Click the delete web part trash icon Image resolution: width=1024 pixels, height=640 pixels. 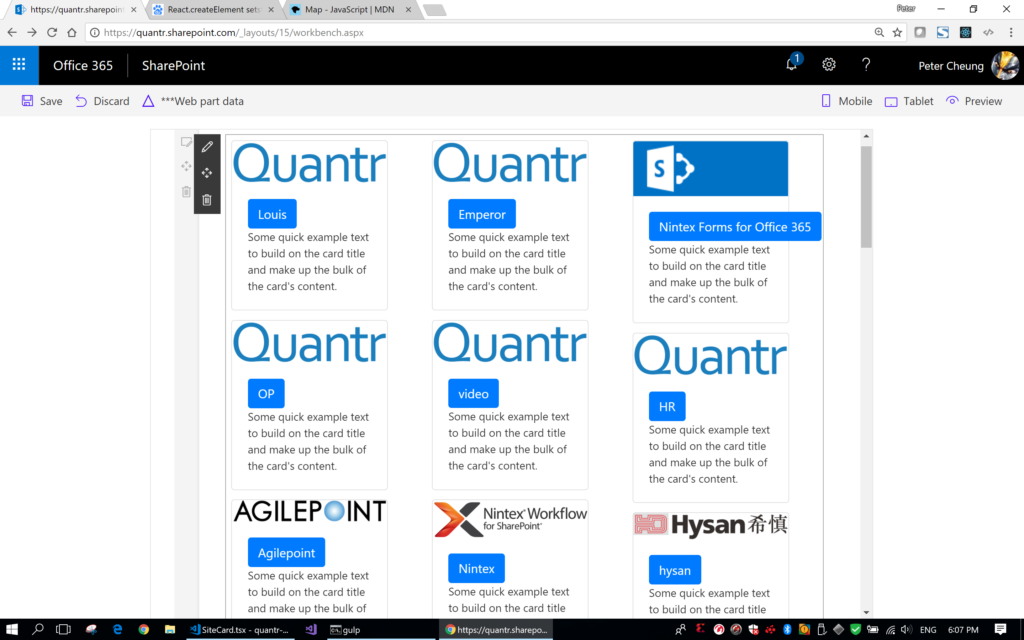click(207, 200)
